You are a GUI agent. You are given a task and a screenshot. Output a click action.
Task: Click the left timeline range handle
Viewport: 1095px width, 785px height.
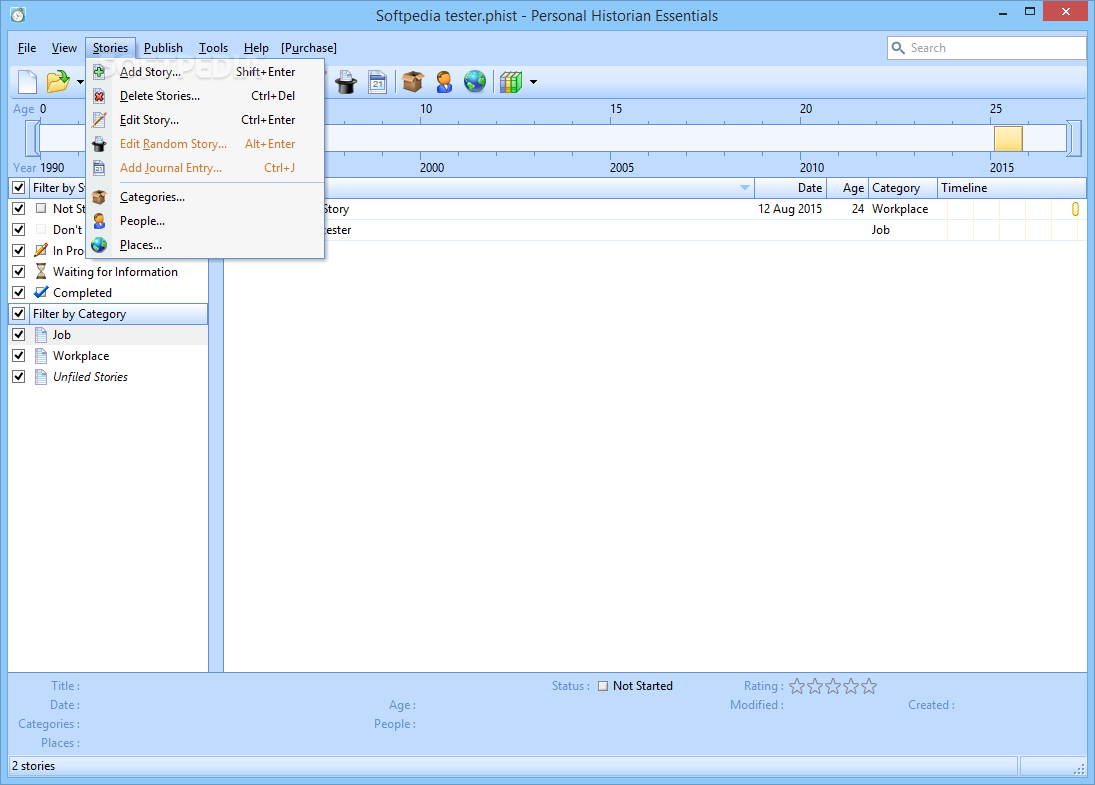coord(32,138)
